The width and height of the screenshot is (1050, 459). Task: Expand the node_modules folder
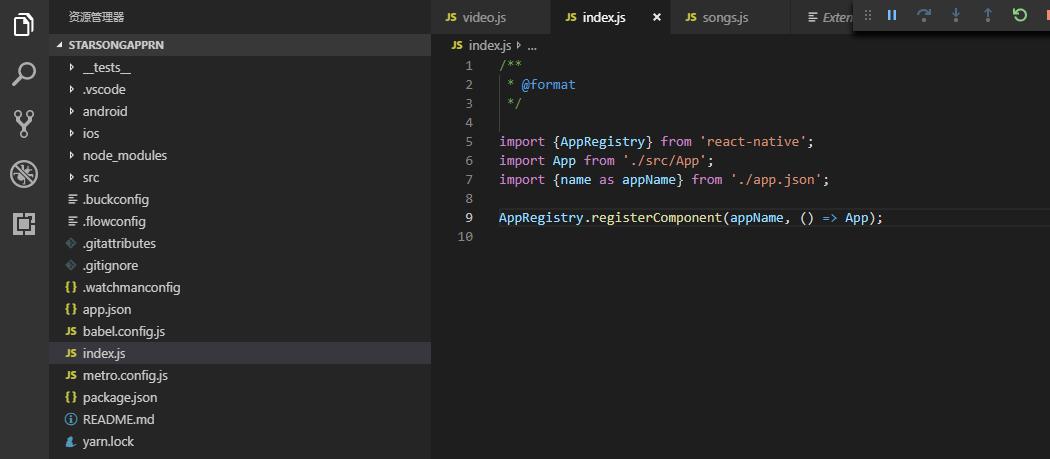pos(124,155)
